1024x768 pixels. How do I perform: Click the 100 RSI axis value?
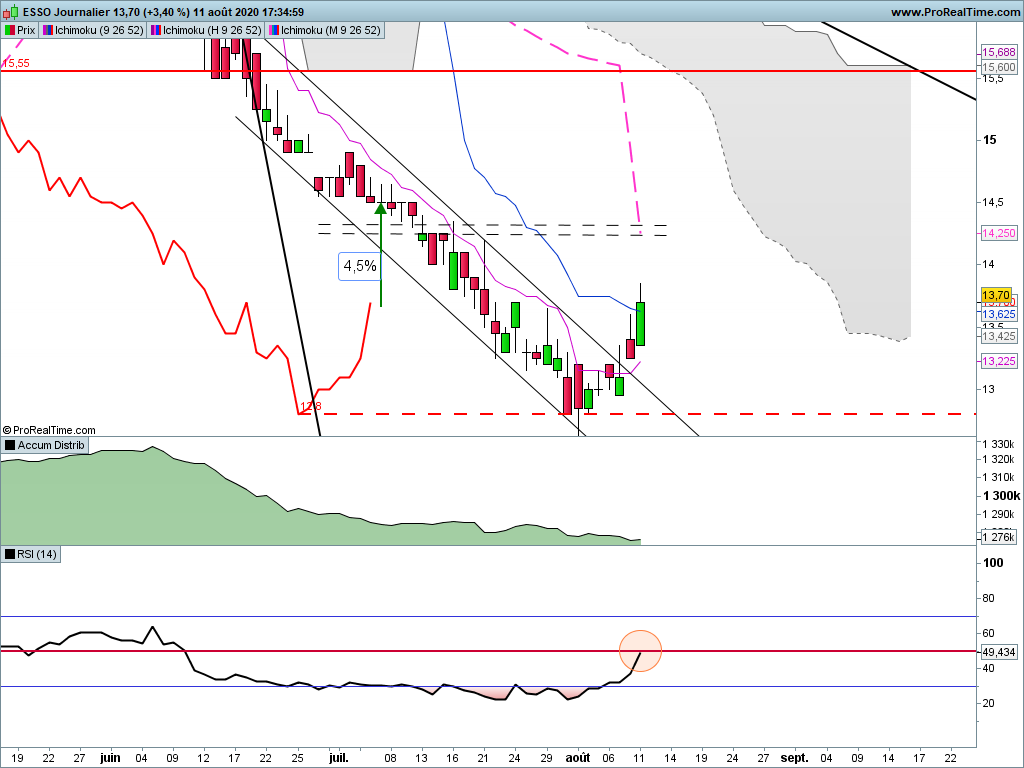click(x=993, y=563)
